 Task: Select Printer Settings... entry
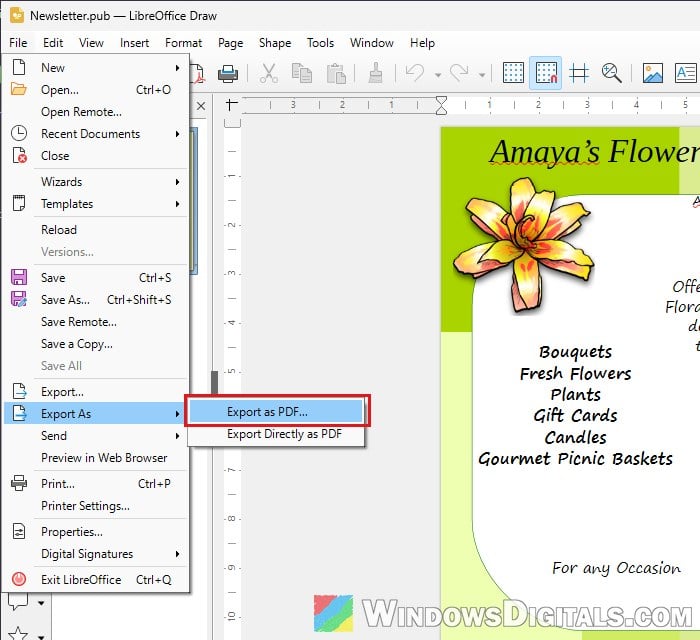tap(96, 506)
